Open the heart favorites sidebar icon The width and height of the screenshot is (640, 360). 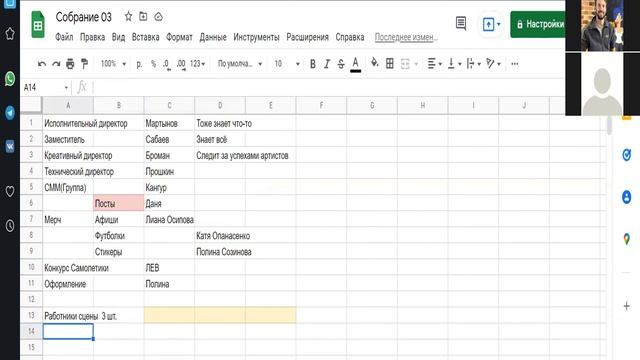(10, 191)
